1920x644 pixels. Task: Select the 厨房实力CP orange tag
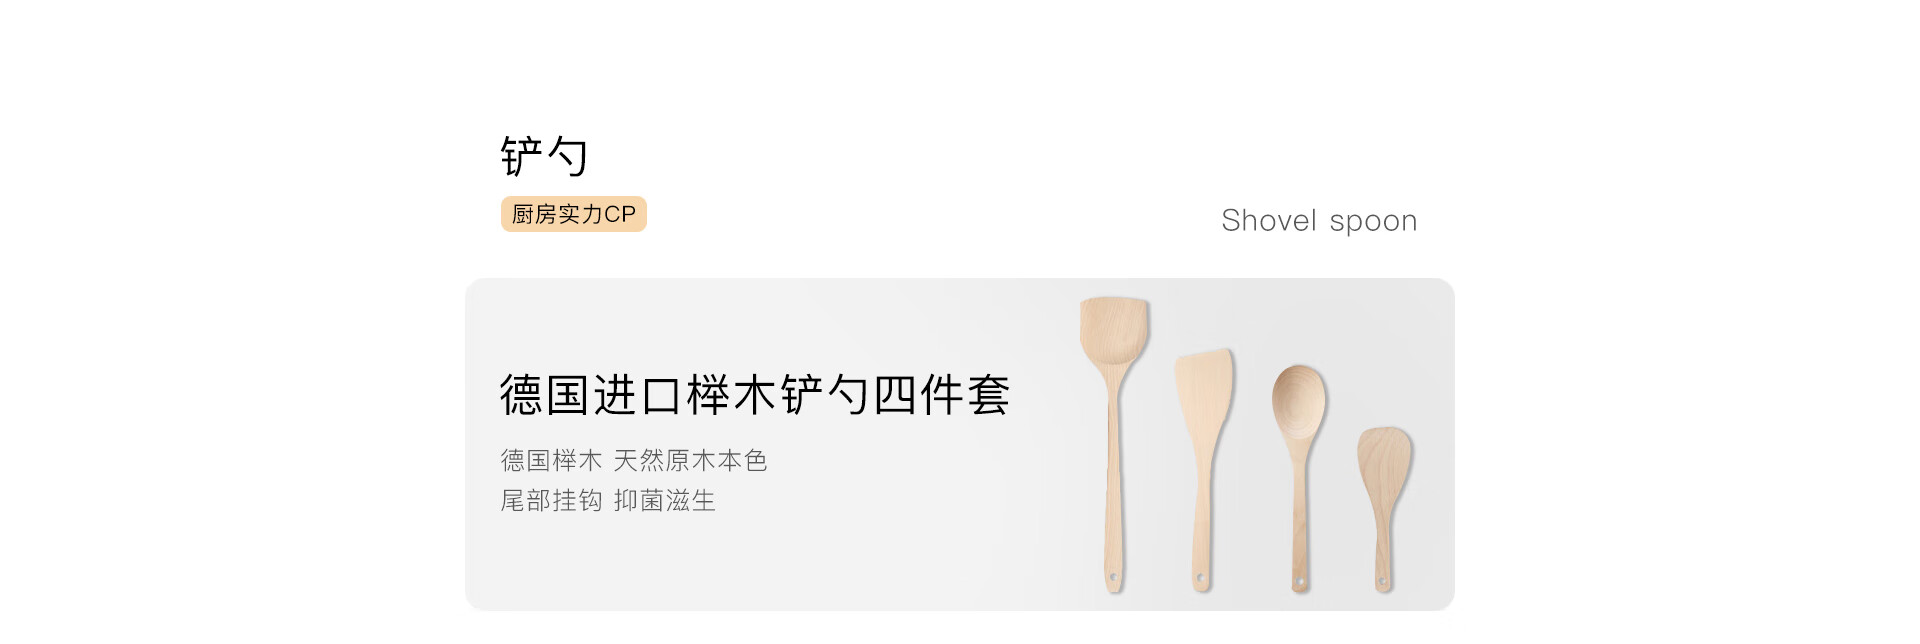(574, 214)
